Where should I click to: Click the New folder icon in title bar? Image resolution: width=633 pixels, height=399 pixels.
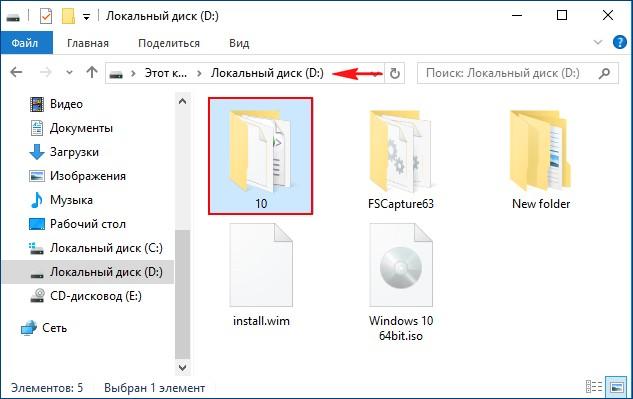tap(69, 17)
